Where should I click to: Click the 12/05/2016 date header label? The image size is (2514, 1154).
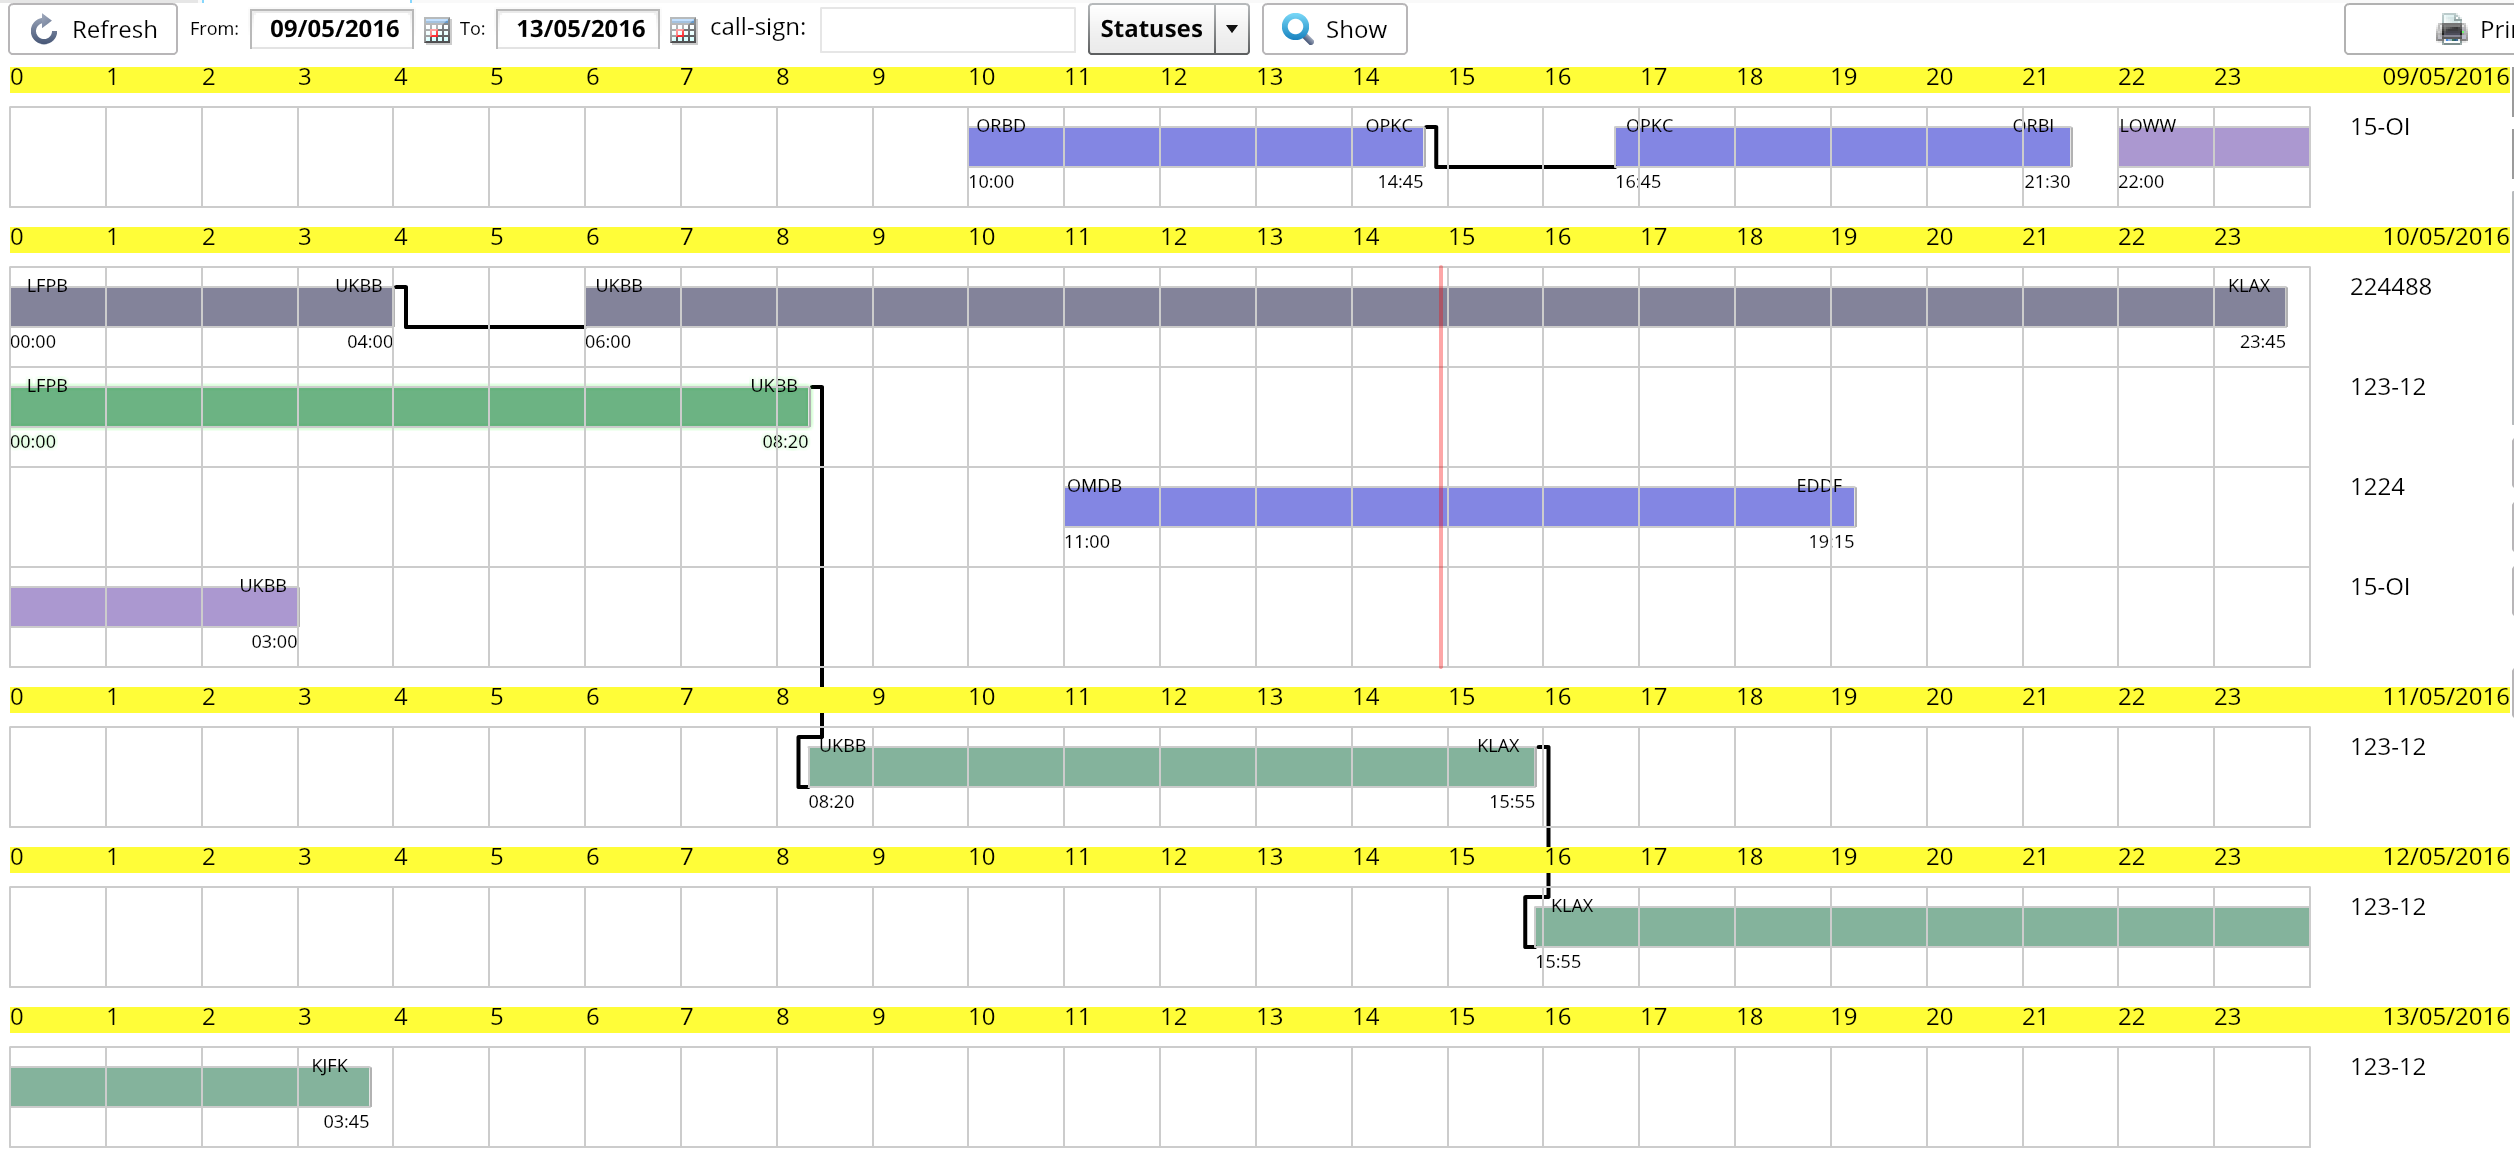click(2445, 858)
